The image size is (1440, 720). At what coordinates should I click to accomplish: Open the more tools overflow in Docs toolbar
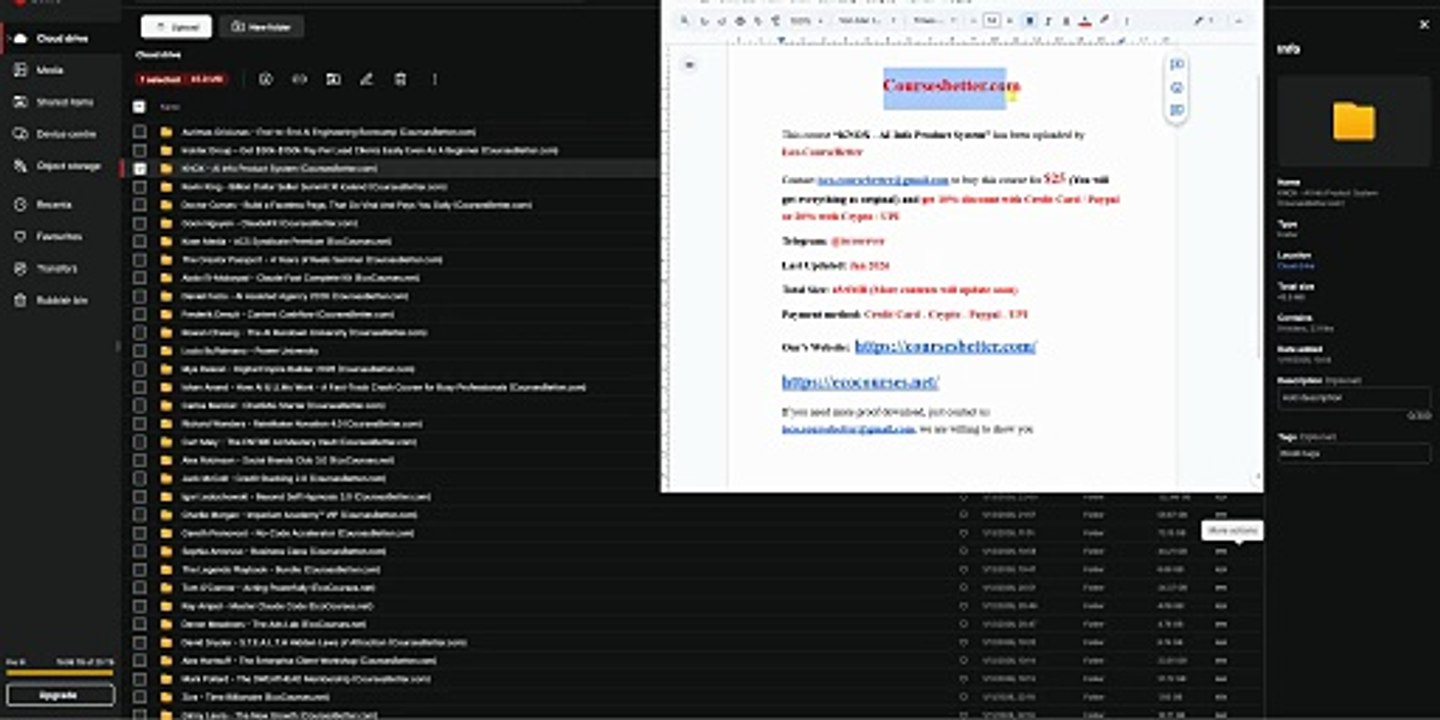point(1126,20)
